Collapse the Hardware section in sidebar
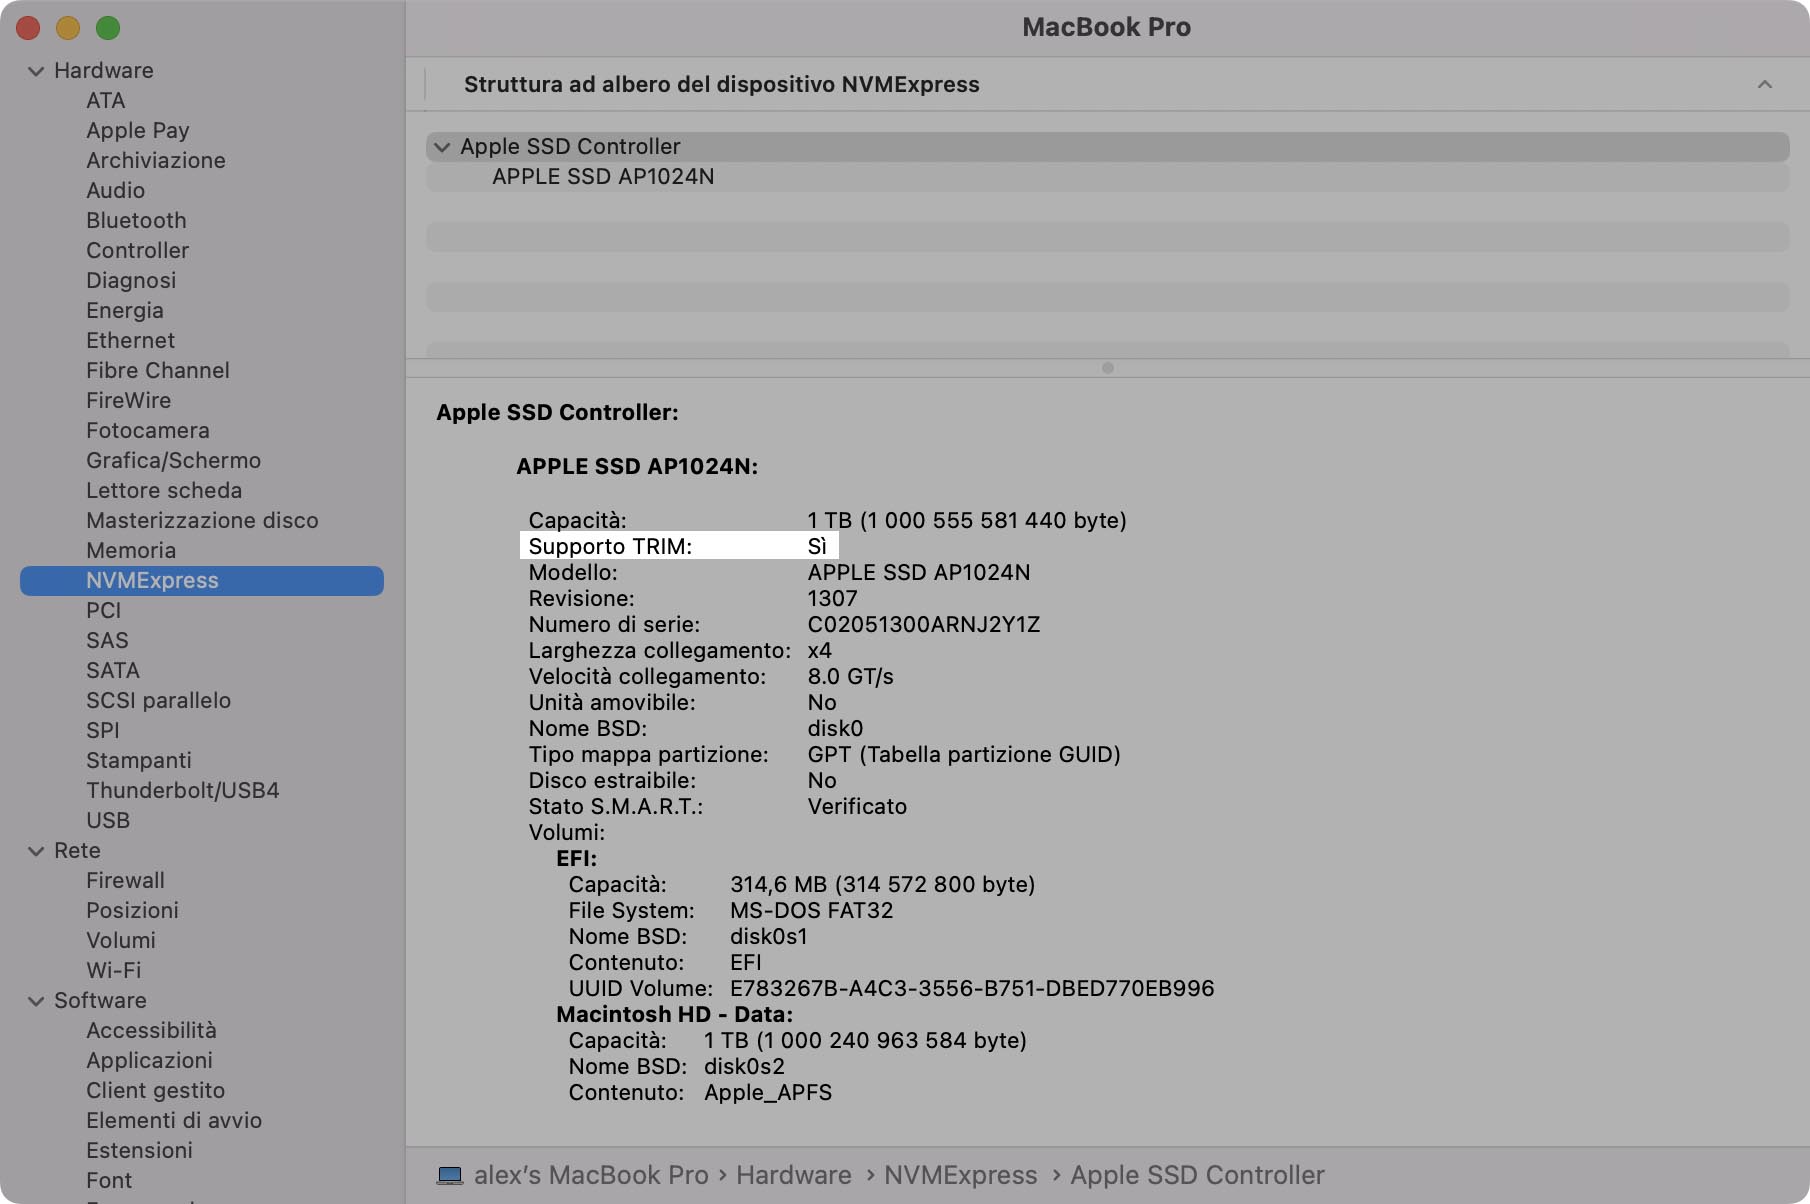 coord(36,71)
